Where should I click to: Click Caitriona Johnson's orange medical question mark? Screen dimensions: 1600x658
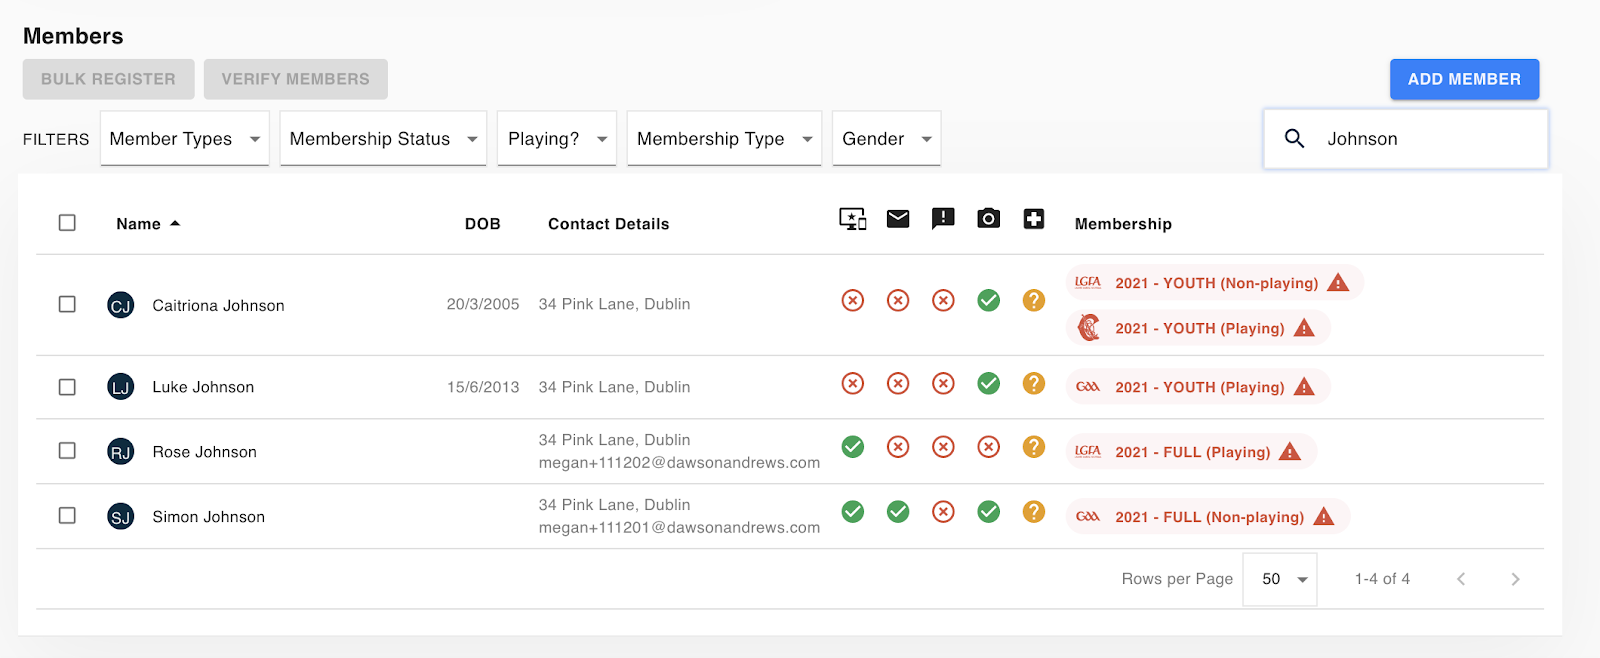tap(1034, 300)
